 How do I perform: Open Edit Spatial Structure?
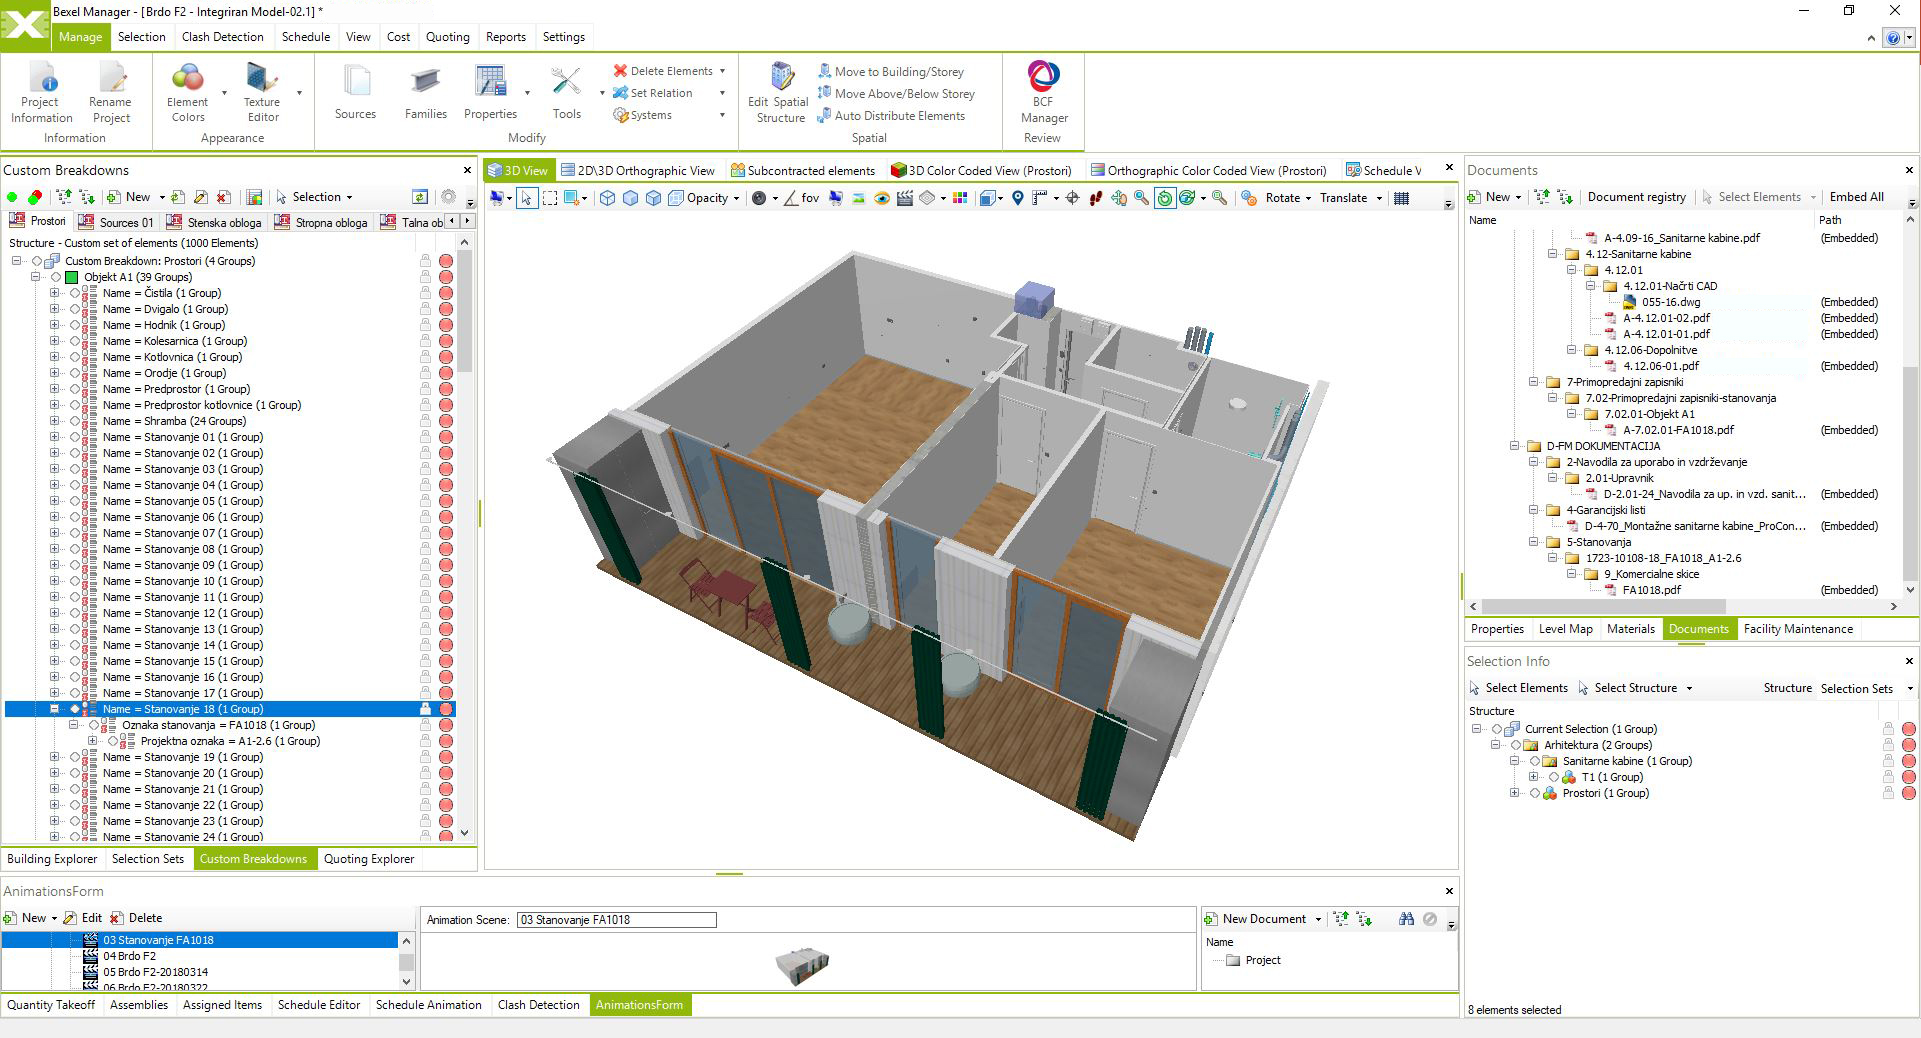(x=779, y=92)
